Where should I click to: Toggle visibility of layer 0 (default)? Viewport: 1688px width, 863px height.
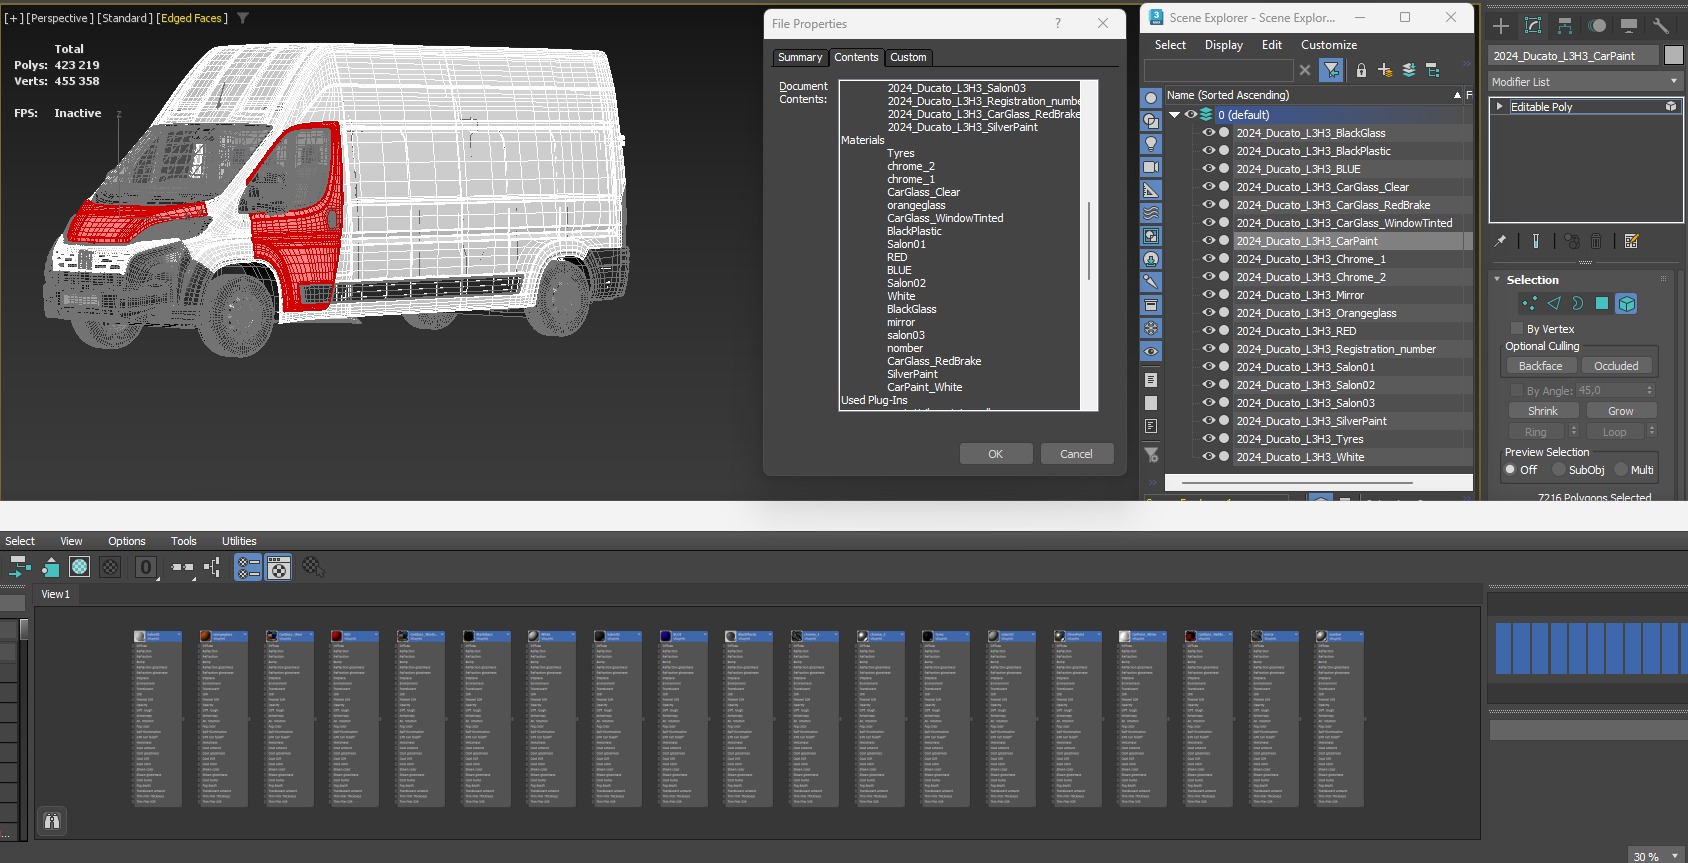click(x=1191, y=115)
